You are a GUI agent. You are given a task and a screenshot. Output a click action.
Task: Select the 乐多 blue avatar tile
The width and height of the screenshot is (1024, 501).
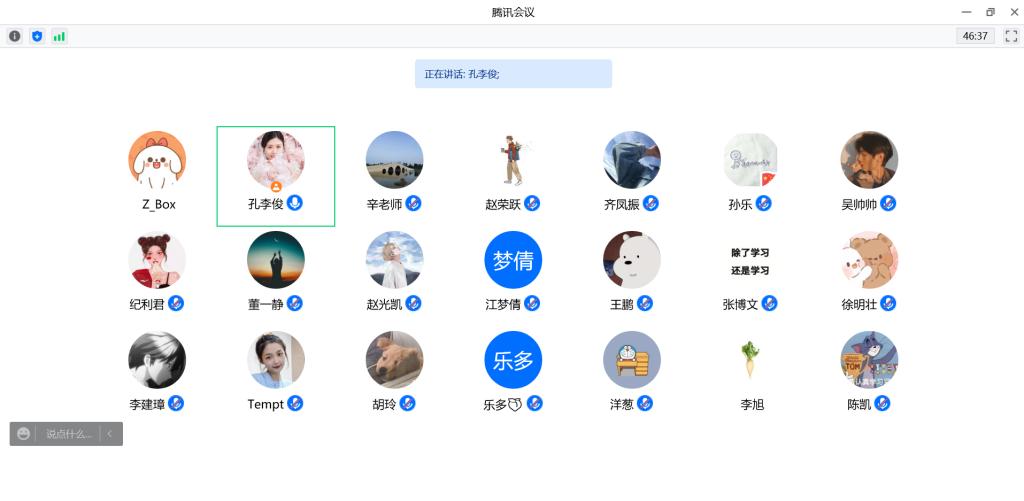click(x=513, y=360)
